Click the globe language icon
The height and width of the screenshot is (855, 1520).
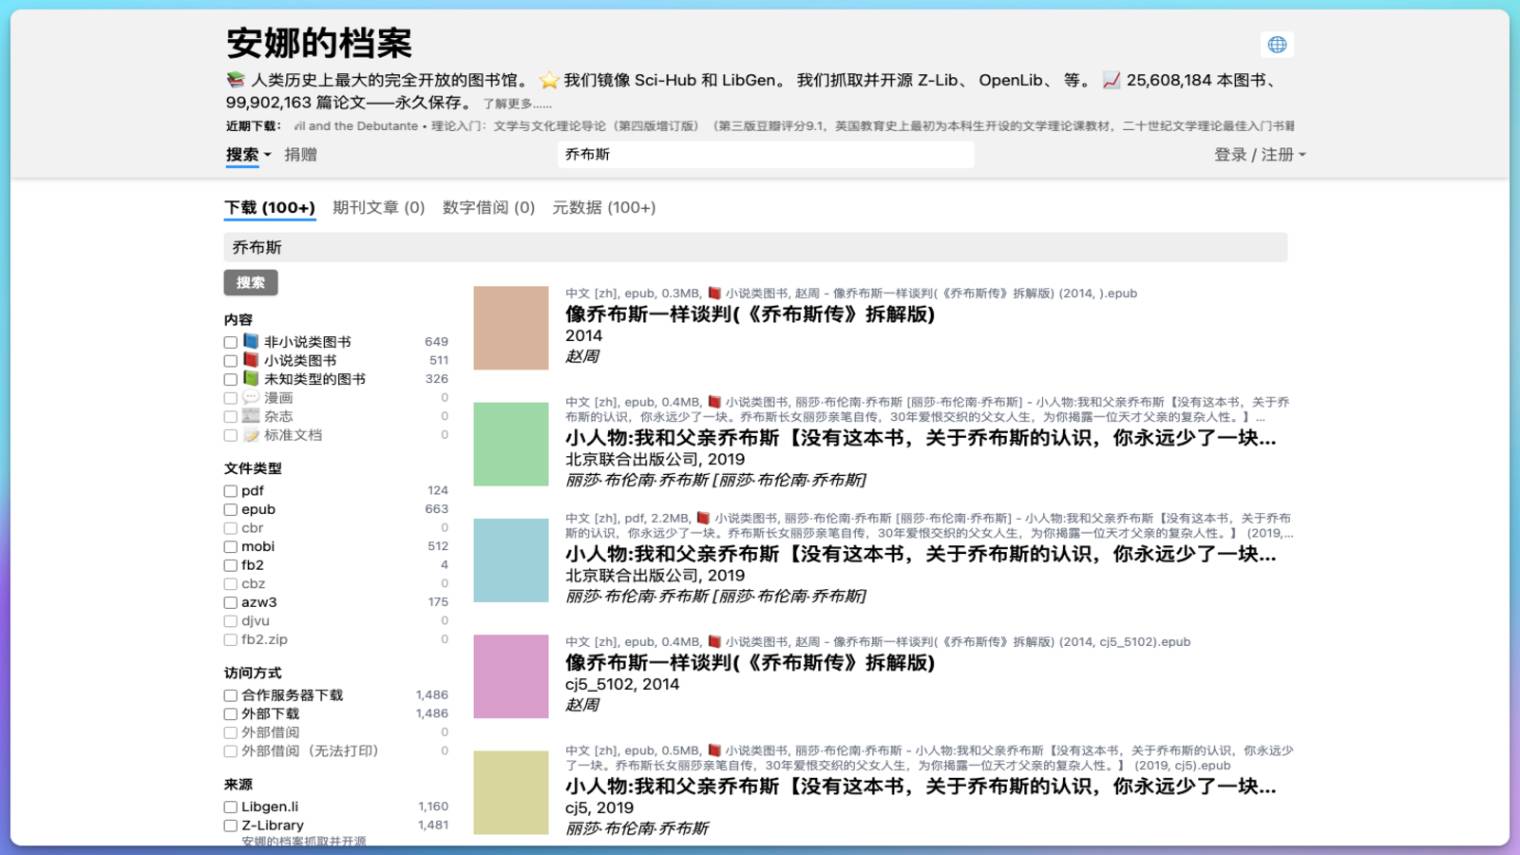pyautogui.click(x=1277, y=45)
